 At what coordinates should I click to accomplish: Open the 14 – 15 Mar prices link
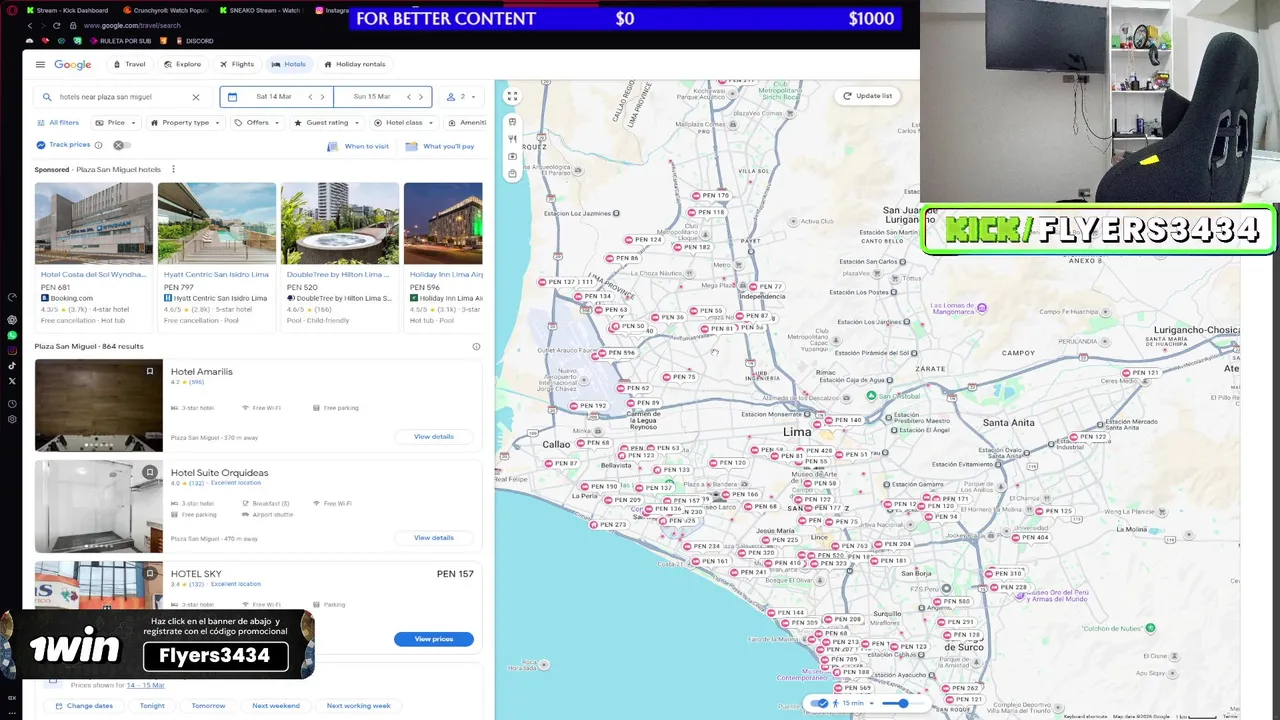[x=145, y=685]
